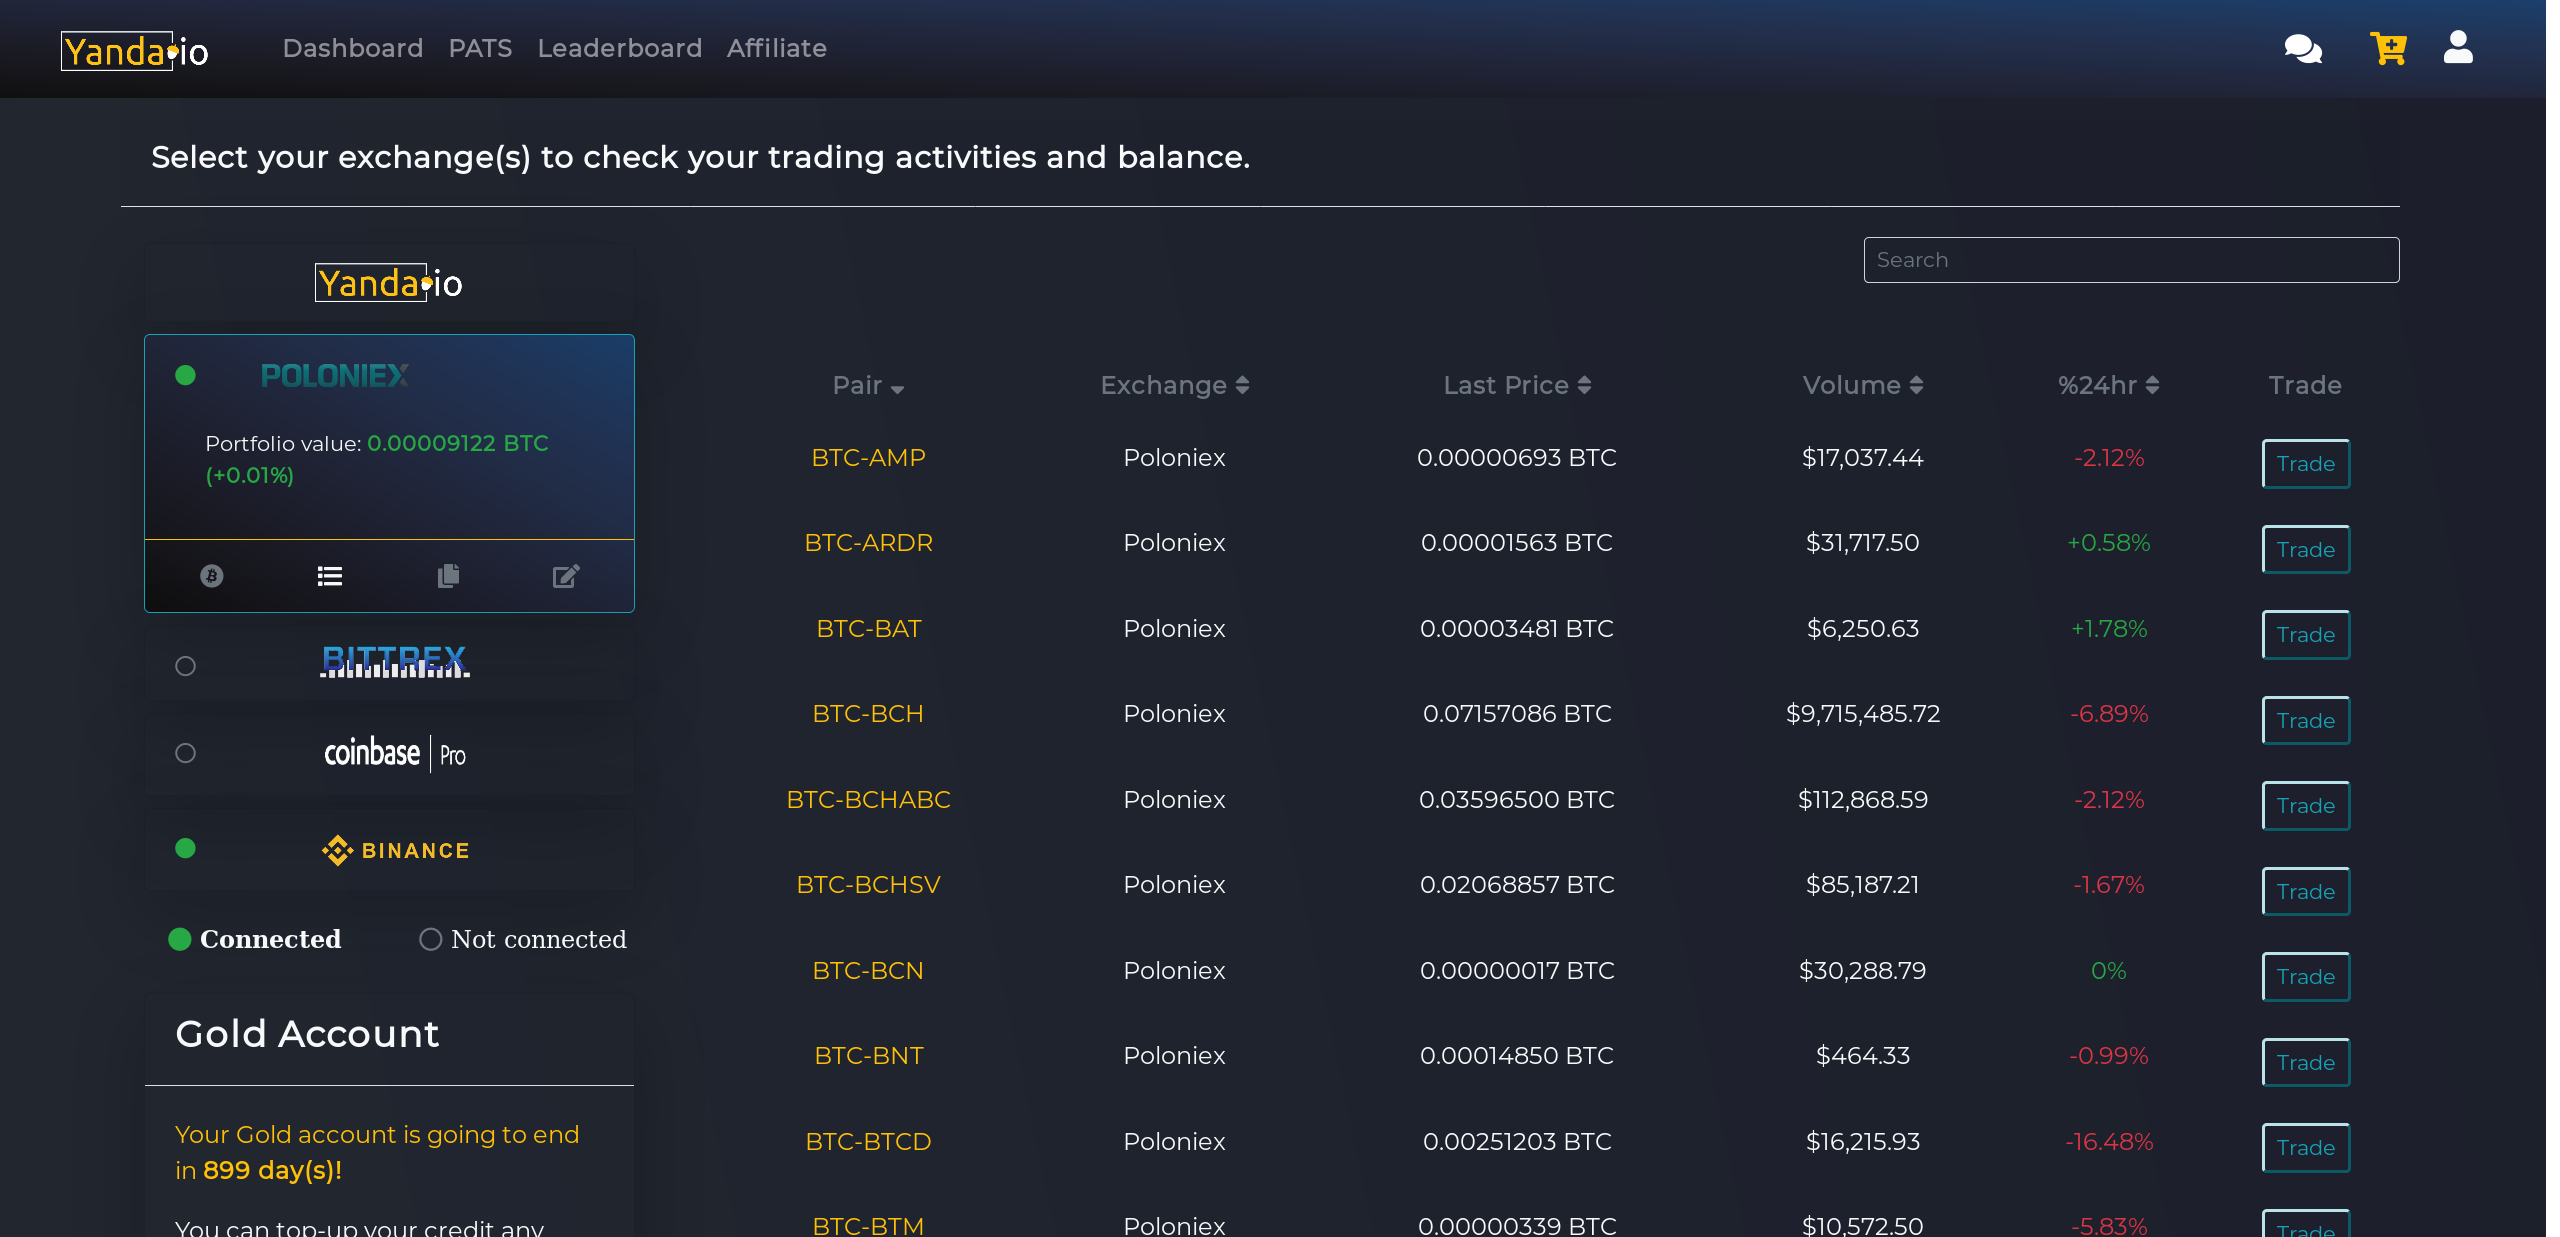
Task: Click the Search input field
Action: [2131, 260]
